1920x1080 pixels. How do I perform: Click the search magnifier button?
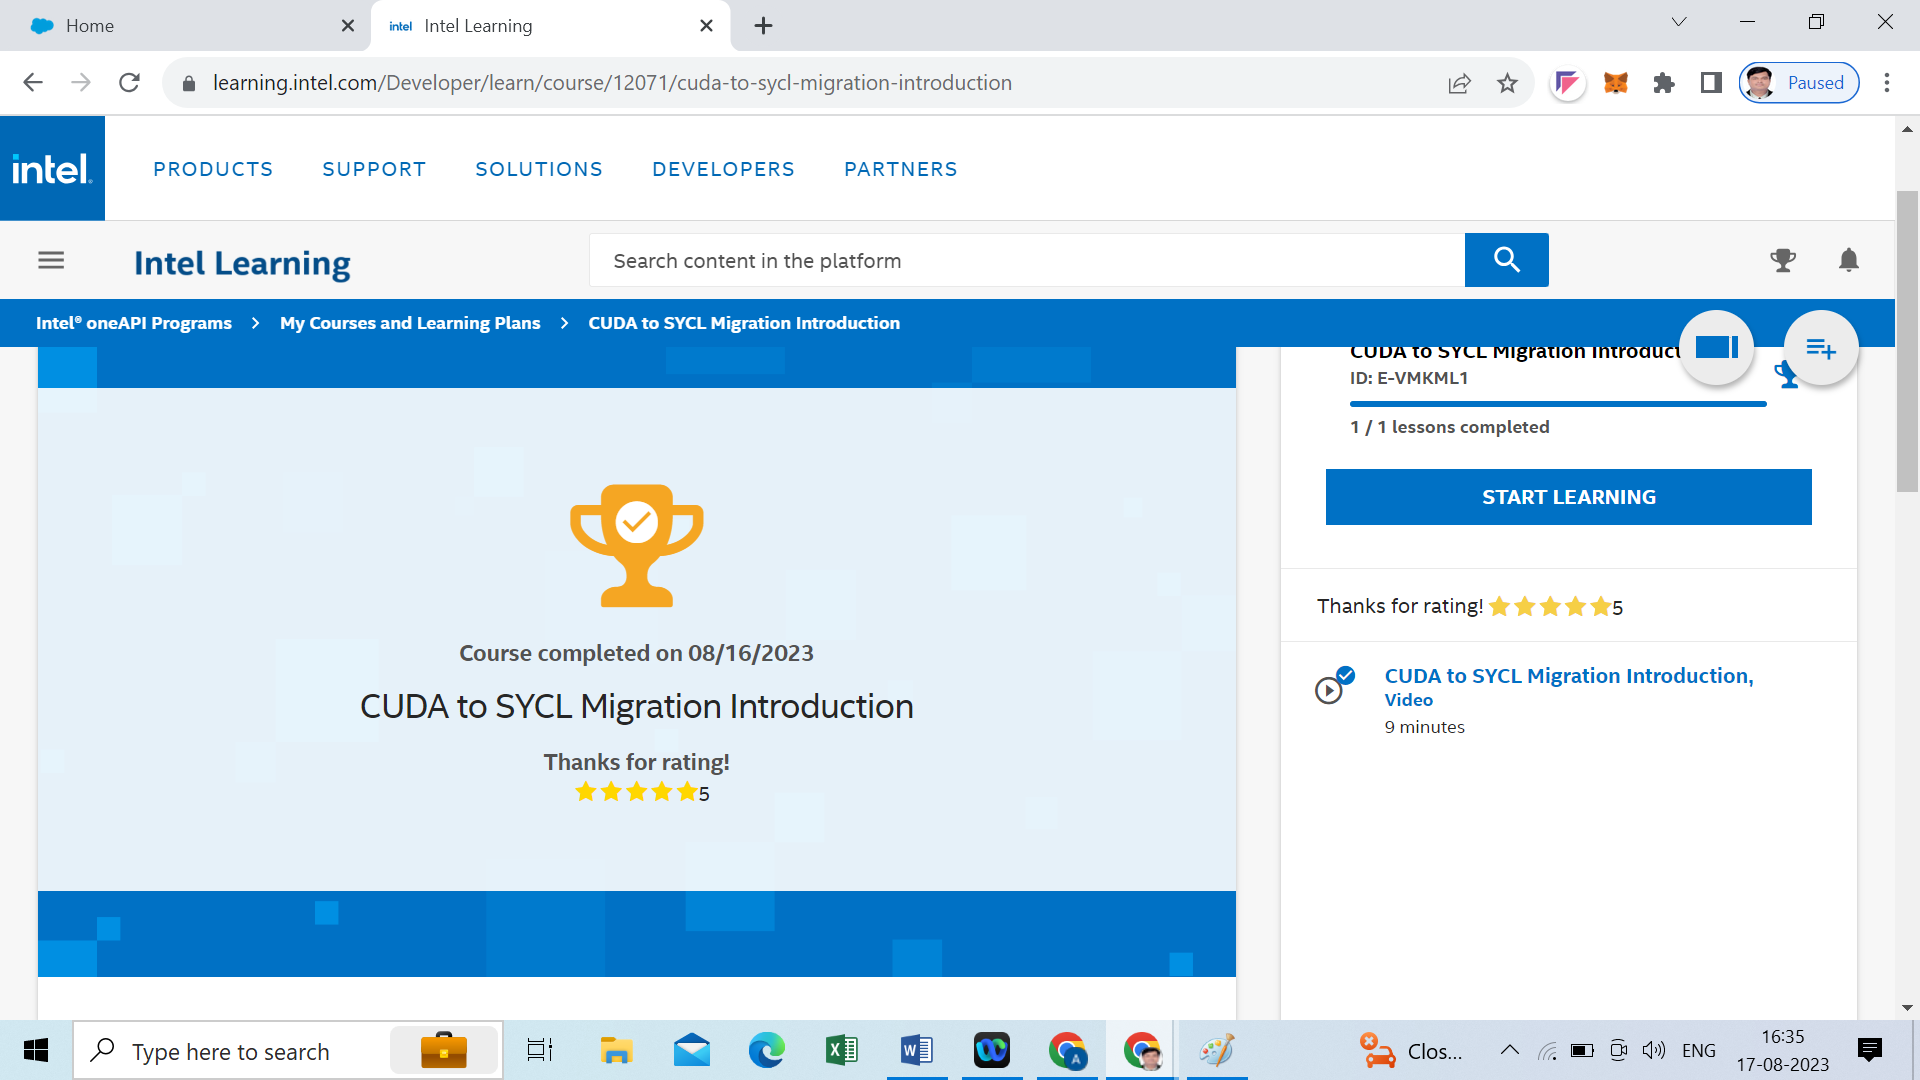1506,260
